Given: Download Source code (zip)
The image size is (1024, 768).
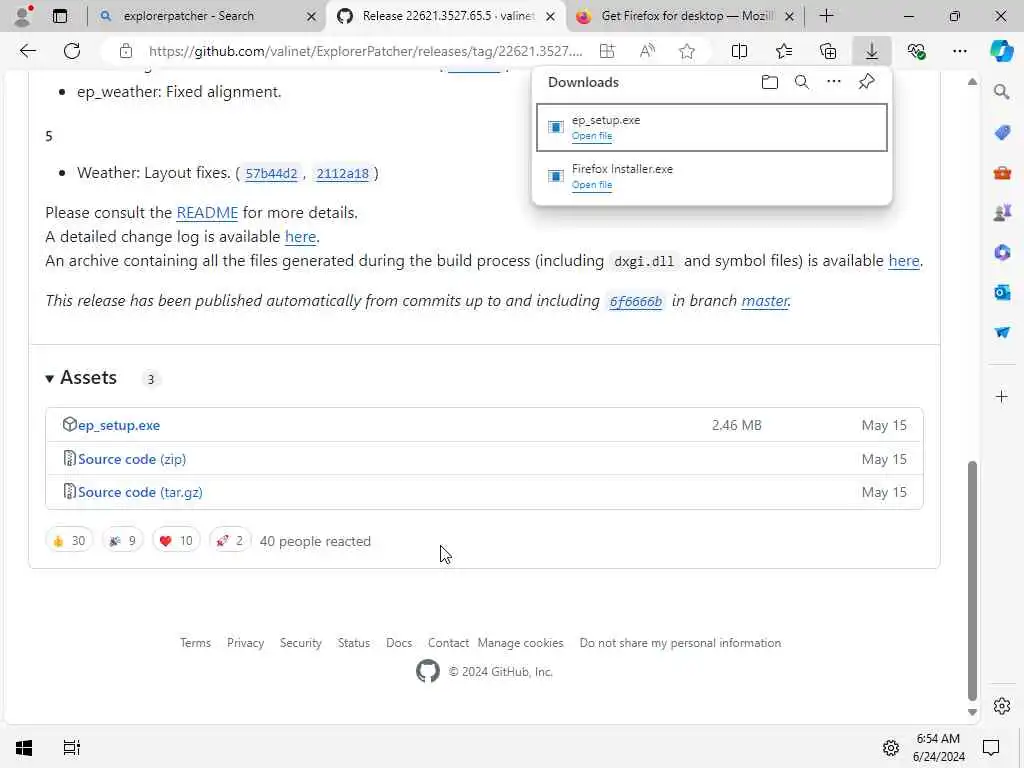Looking at the screenshot, I should pyautogui.click(x=132, y=459).
